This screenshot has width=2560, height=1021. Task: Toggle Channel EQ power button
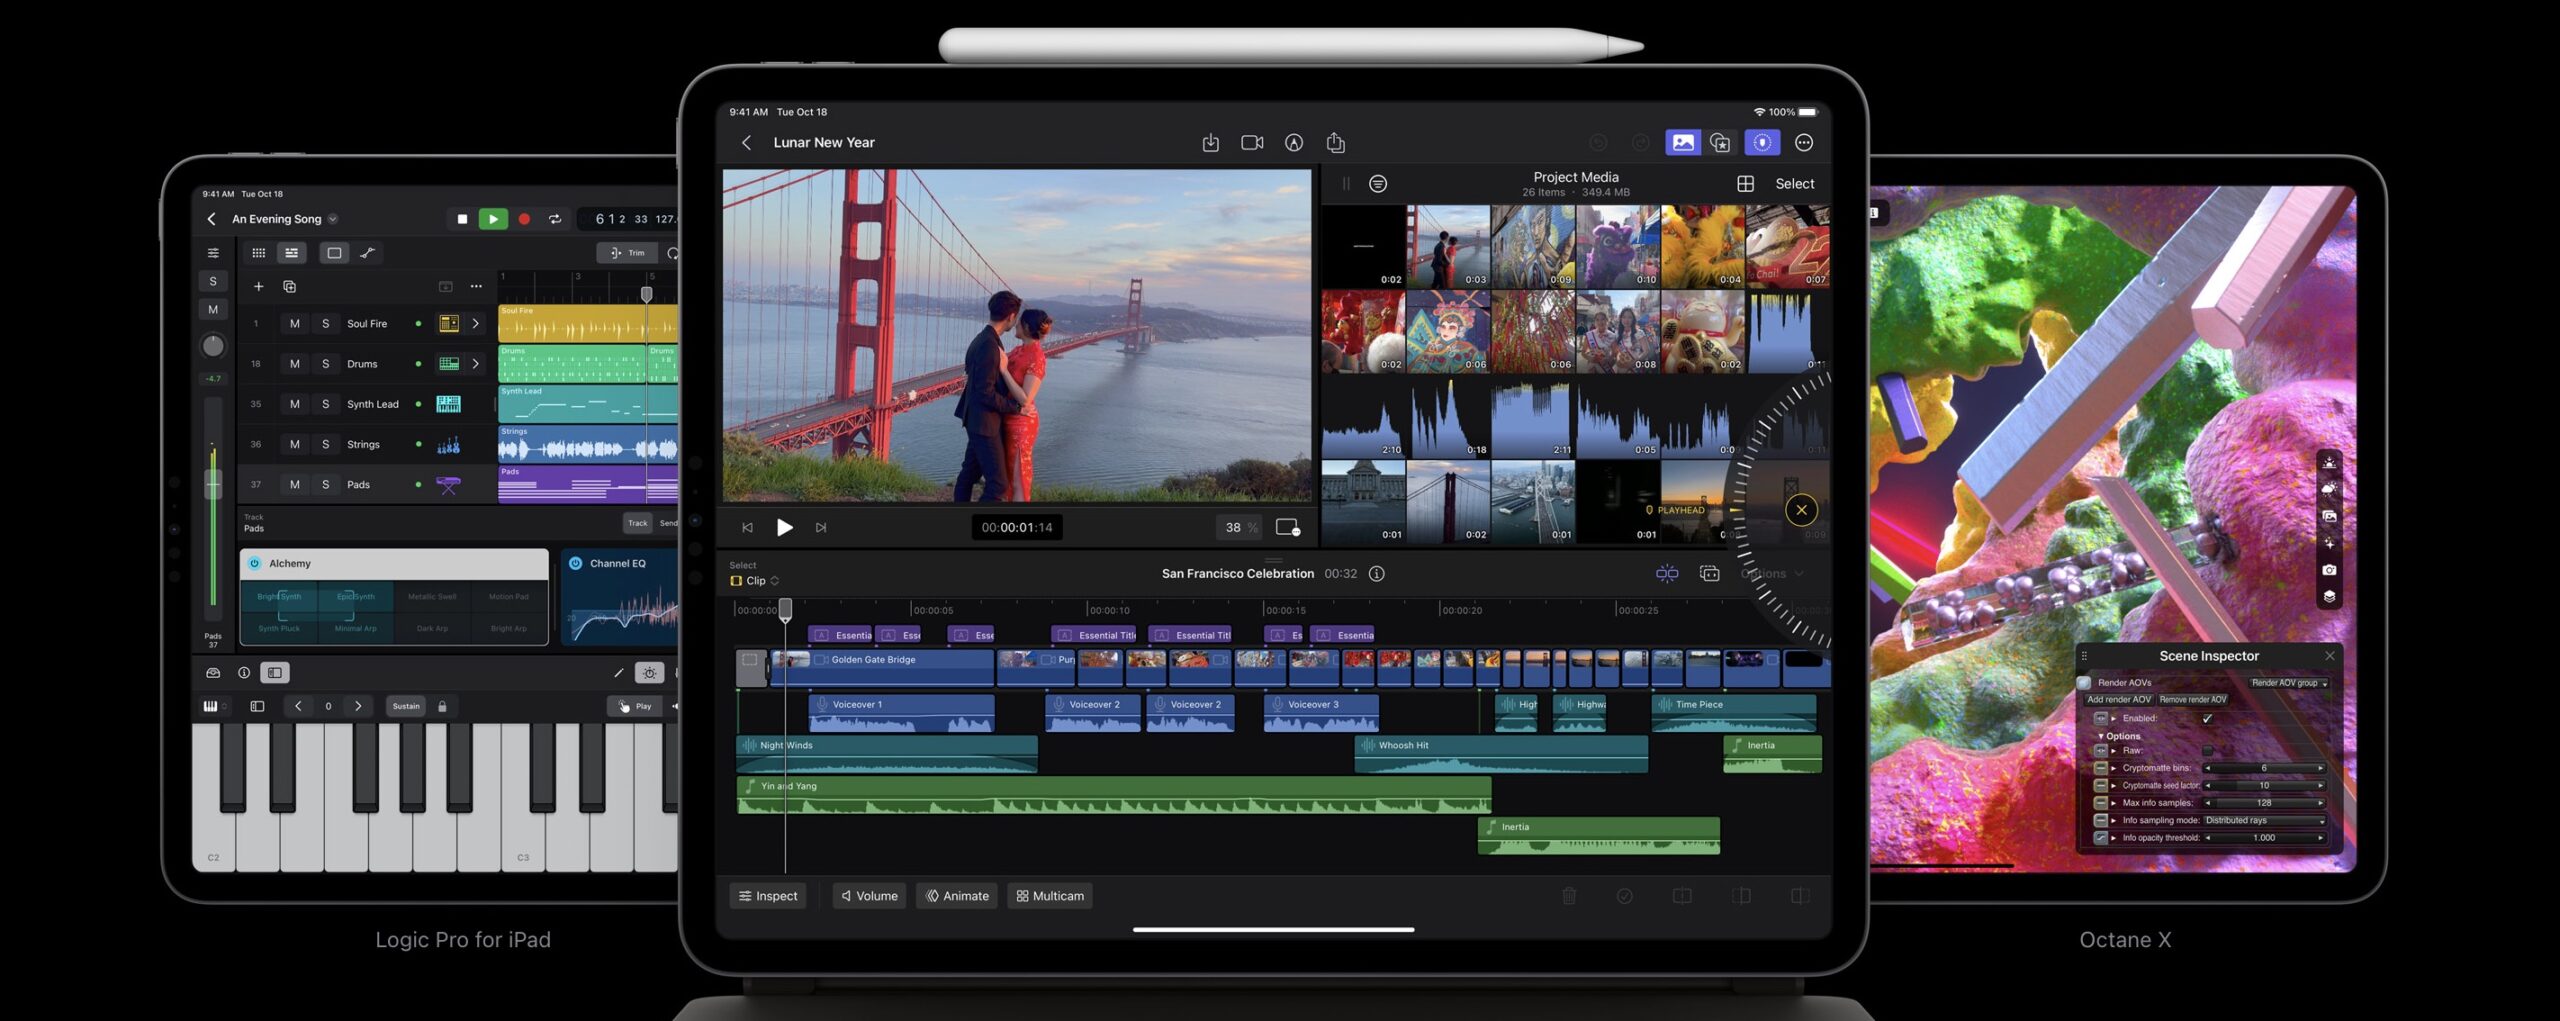(575, 564)
